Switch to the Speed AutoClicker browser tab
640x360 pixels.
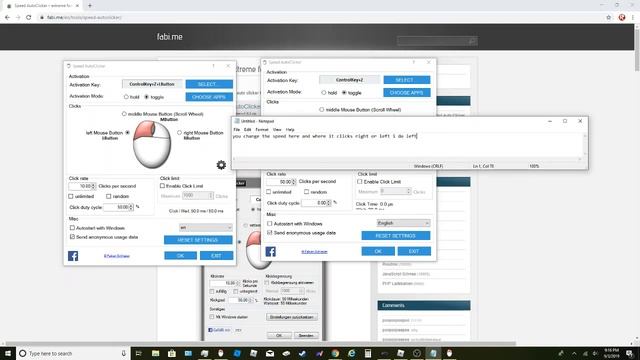pyautogui.click(x=42, y=6)
